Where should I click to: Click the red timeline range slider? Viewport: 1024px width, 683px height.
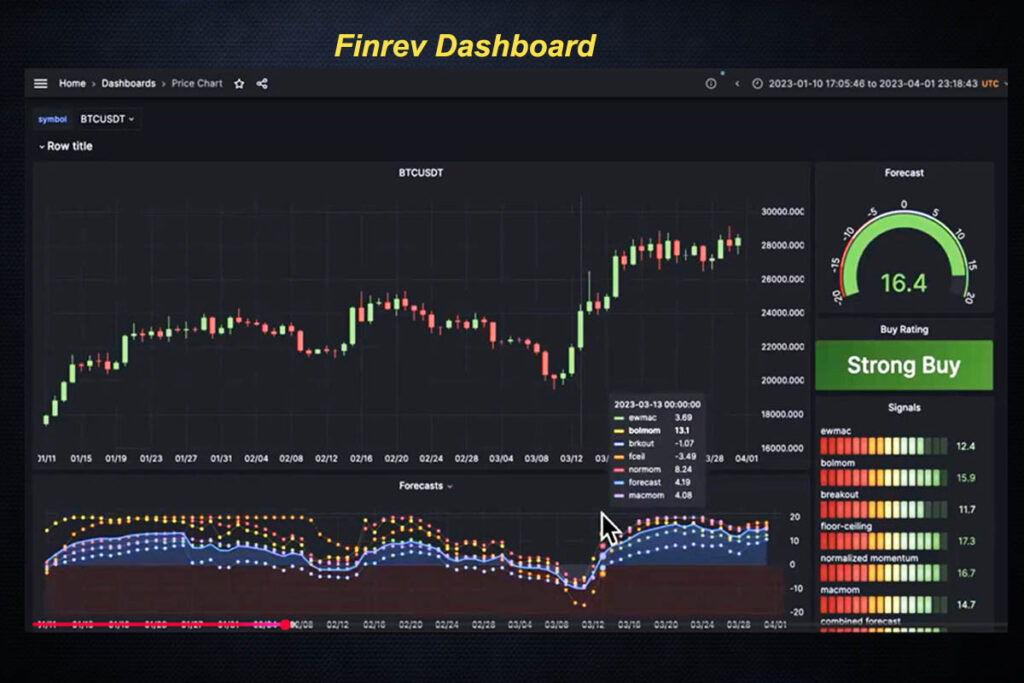[160, 622]
